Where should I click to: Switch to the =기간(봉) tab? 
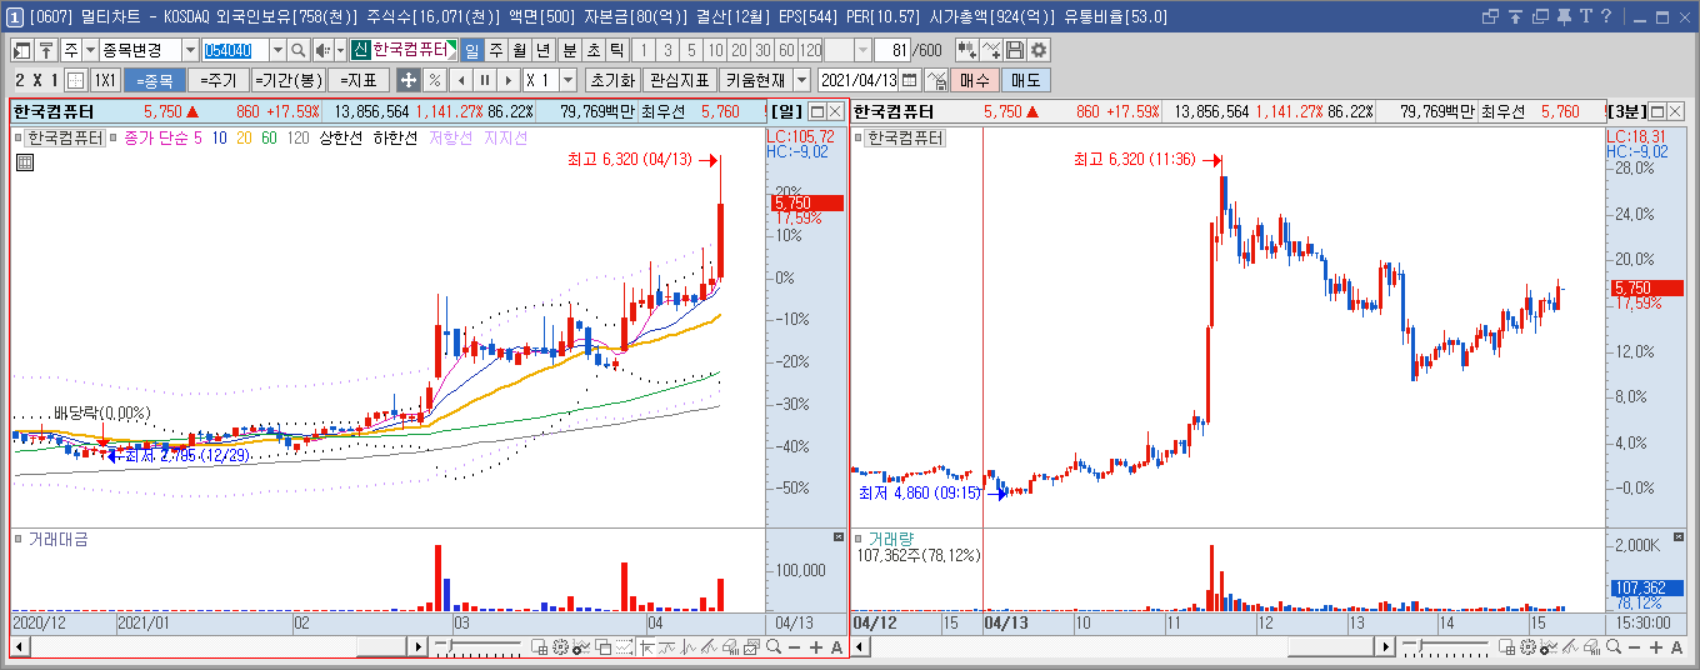tap(289, 81)
